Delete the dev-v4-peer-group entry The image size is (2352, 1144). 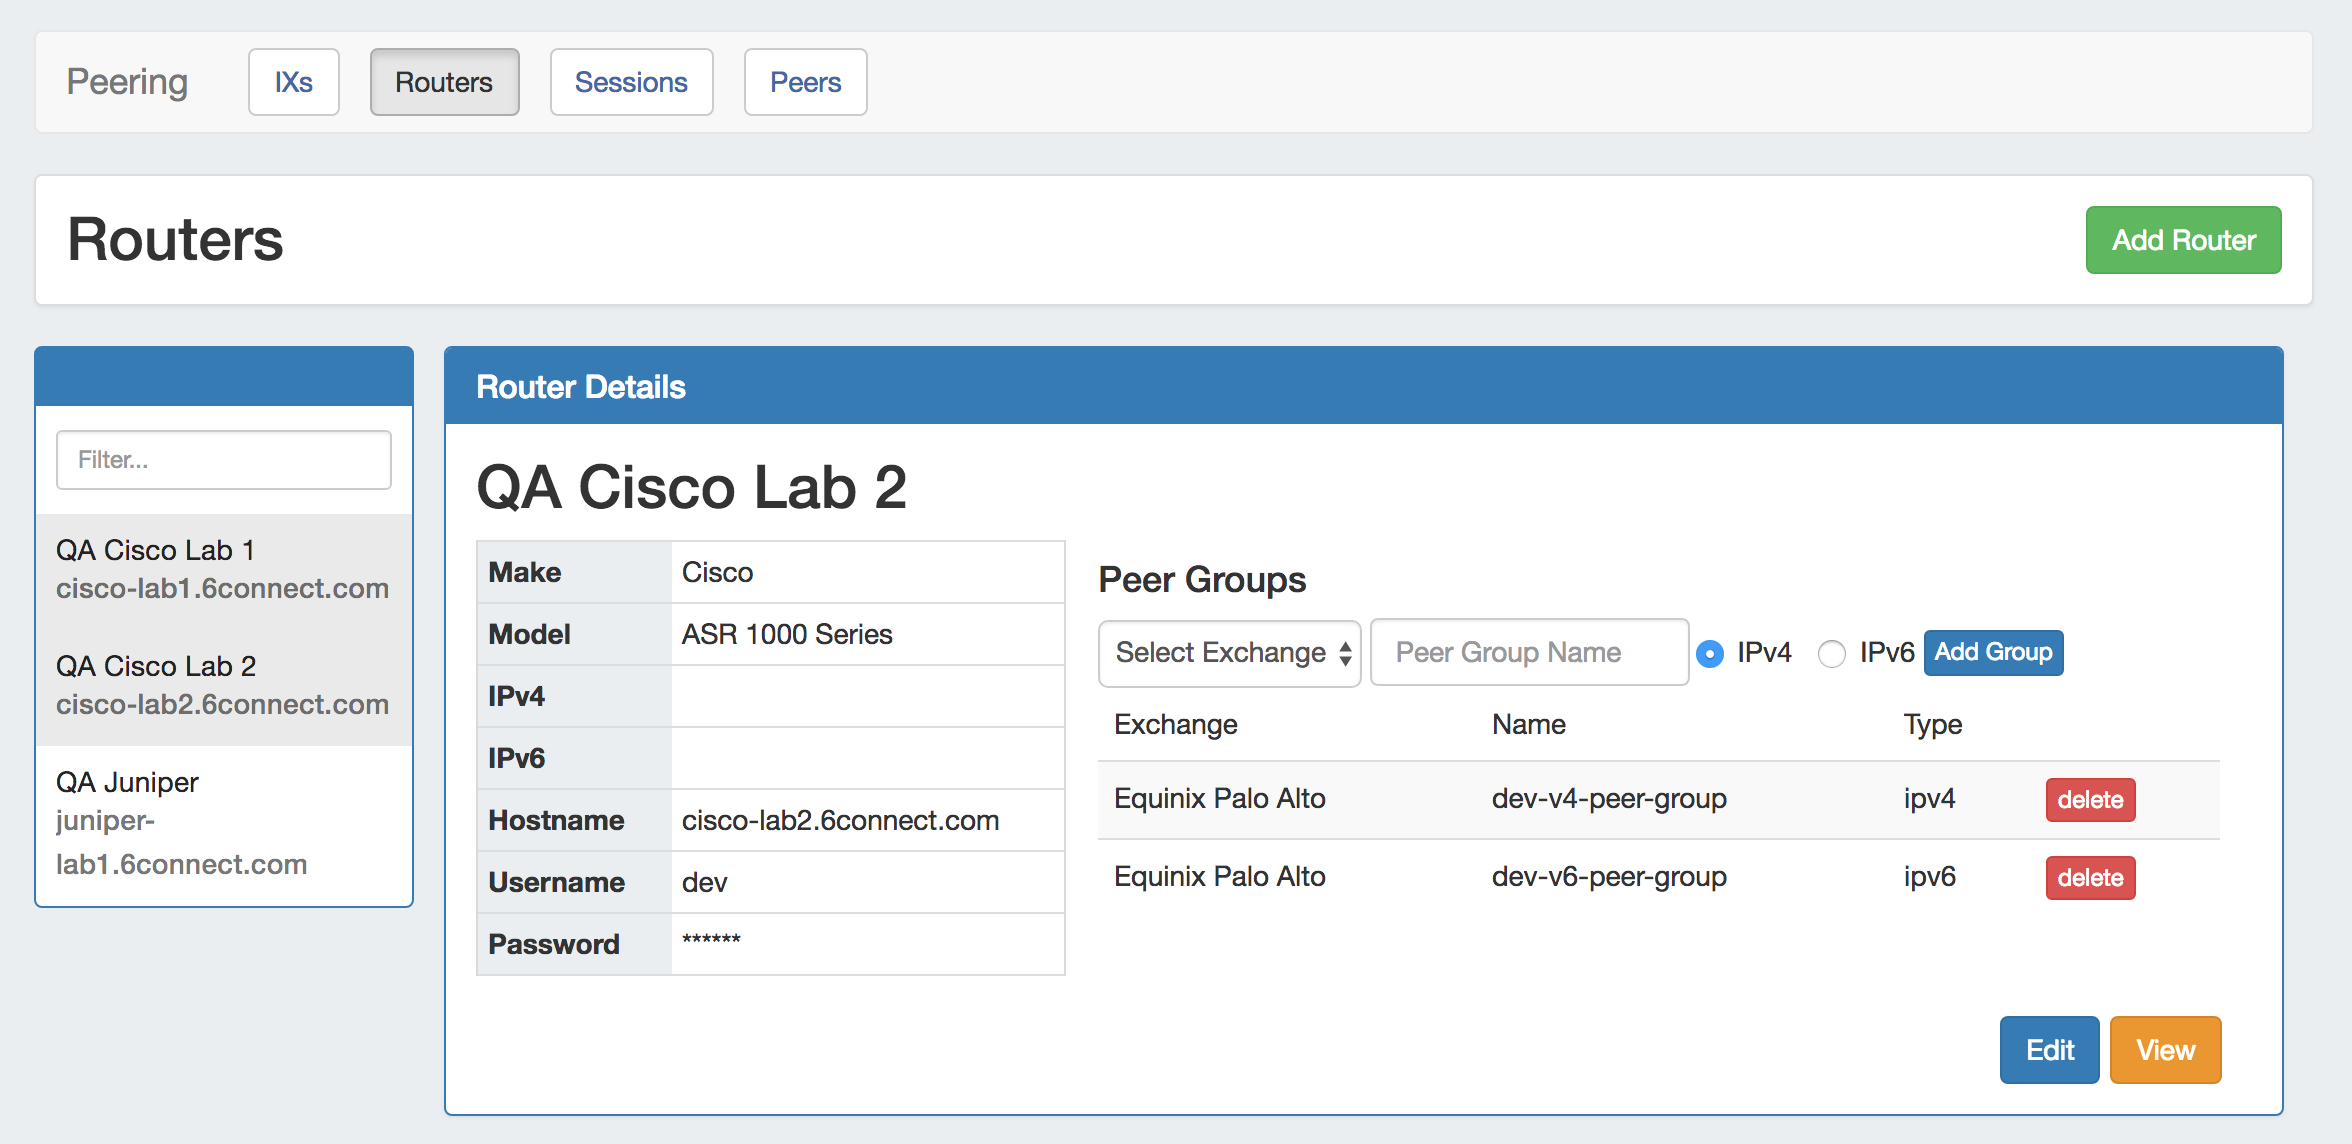click(2090, 800)
